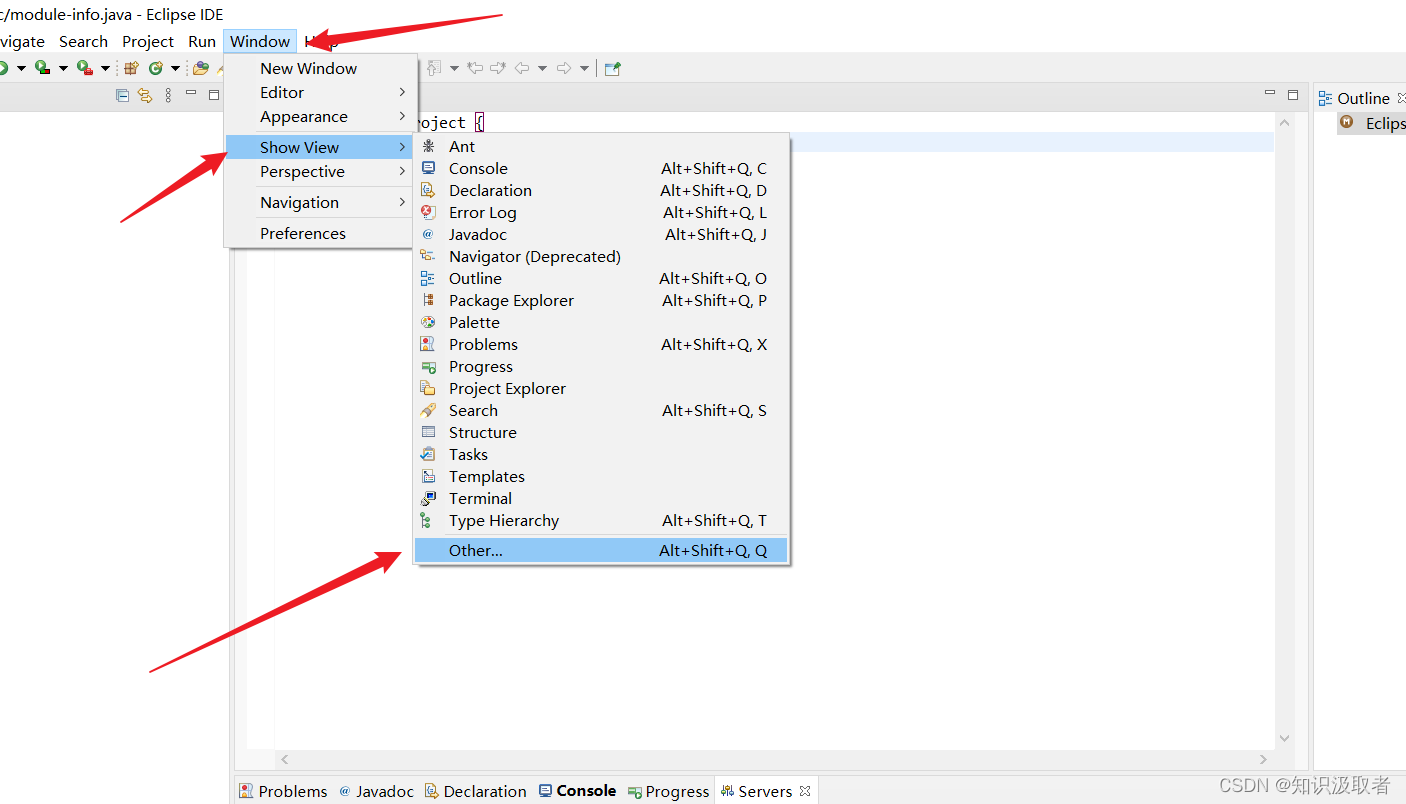Switch to the Declaration bottom tab
This screenshot has height=804, width=1406.
(475, 791)
